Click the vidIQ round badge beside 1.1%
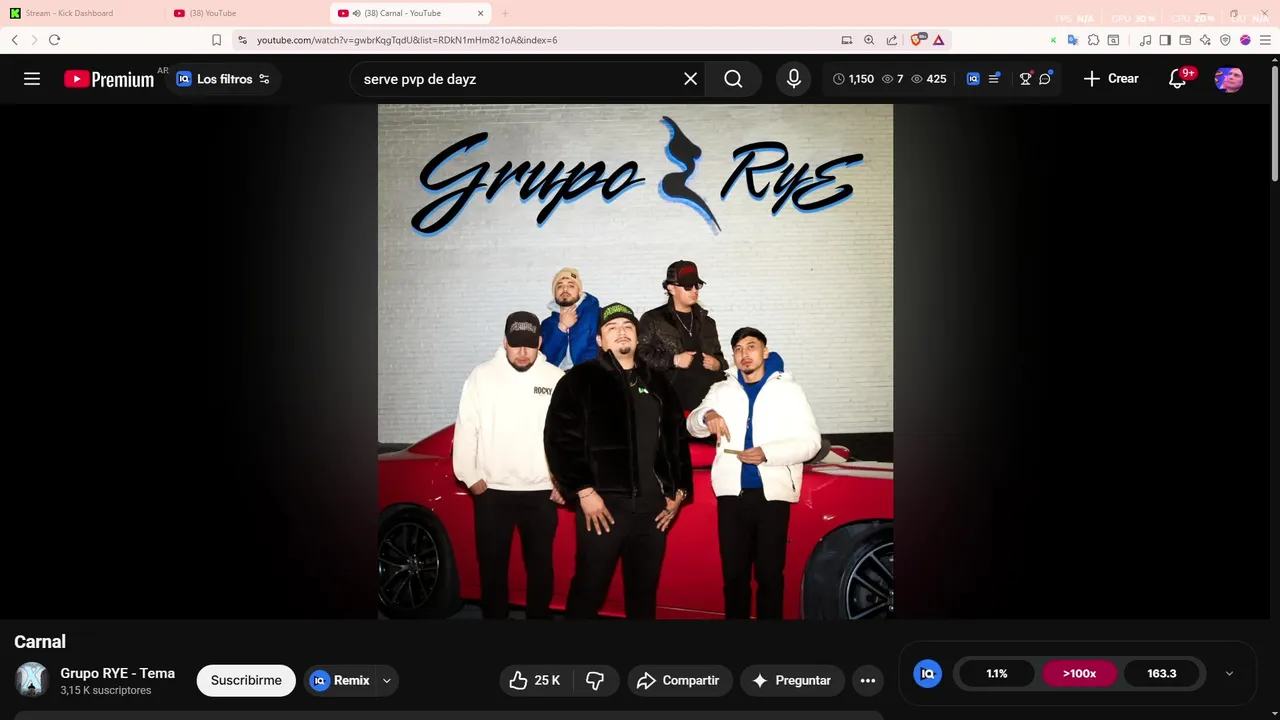The width and height of the screenshot is (1280, 720). click(927, 673)
